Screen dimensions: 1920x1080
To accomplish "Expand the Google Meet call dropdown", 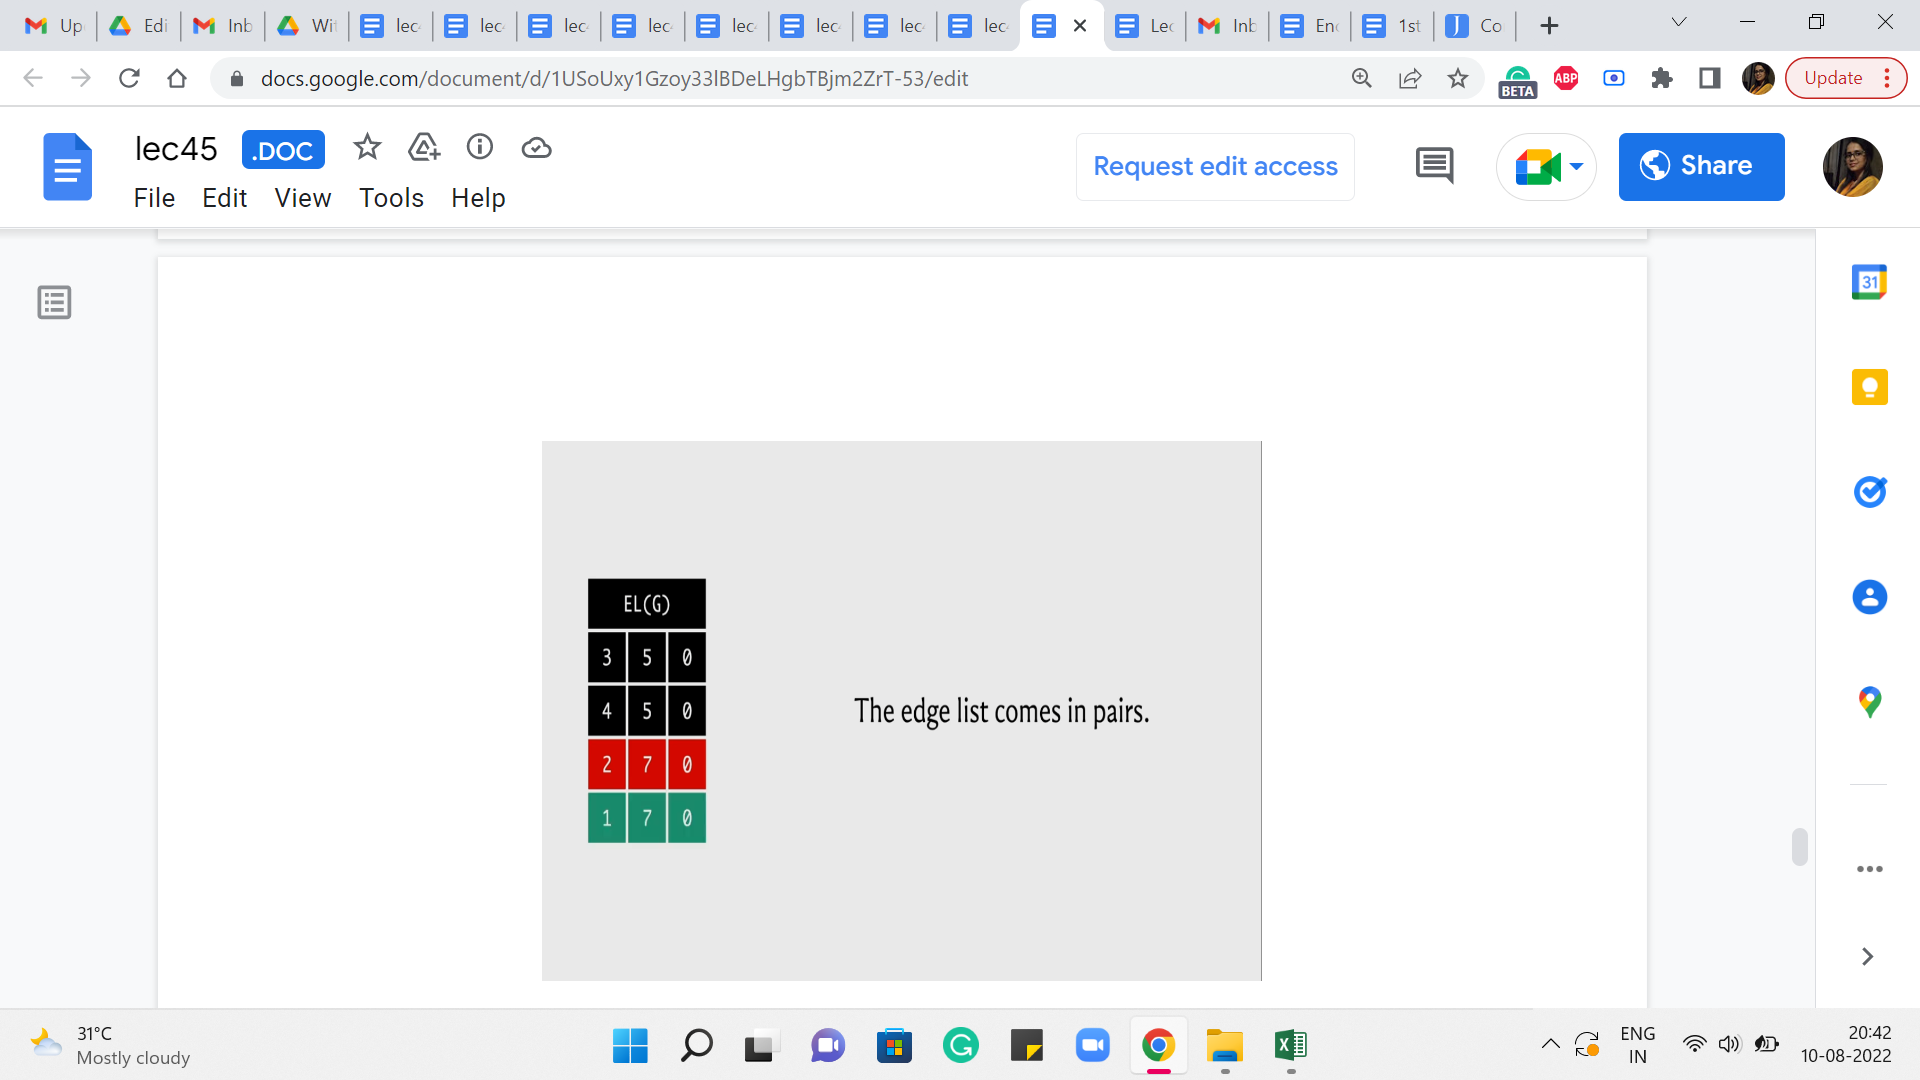I will [x=1577, y=166].
